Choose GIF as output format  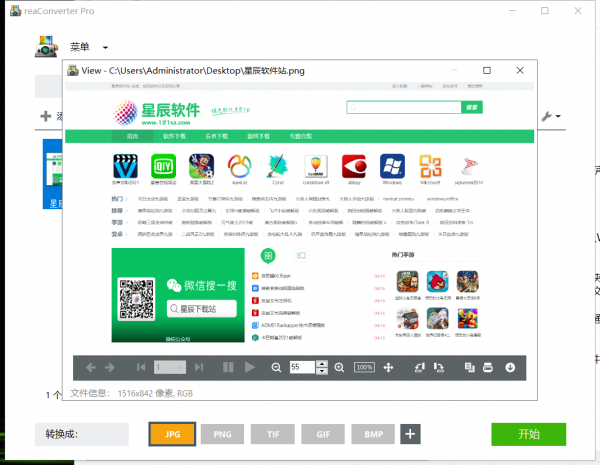tap(323, 434)
